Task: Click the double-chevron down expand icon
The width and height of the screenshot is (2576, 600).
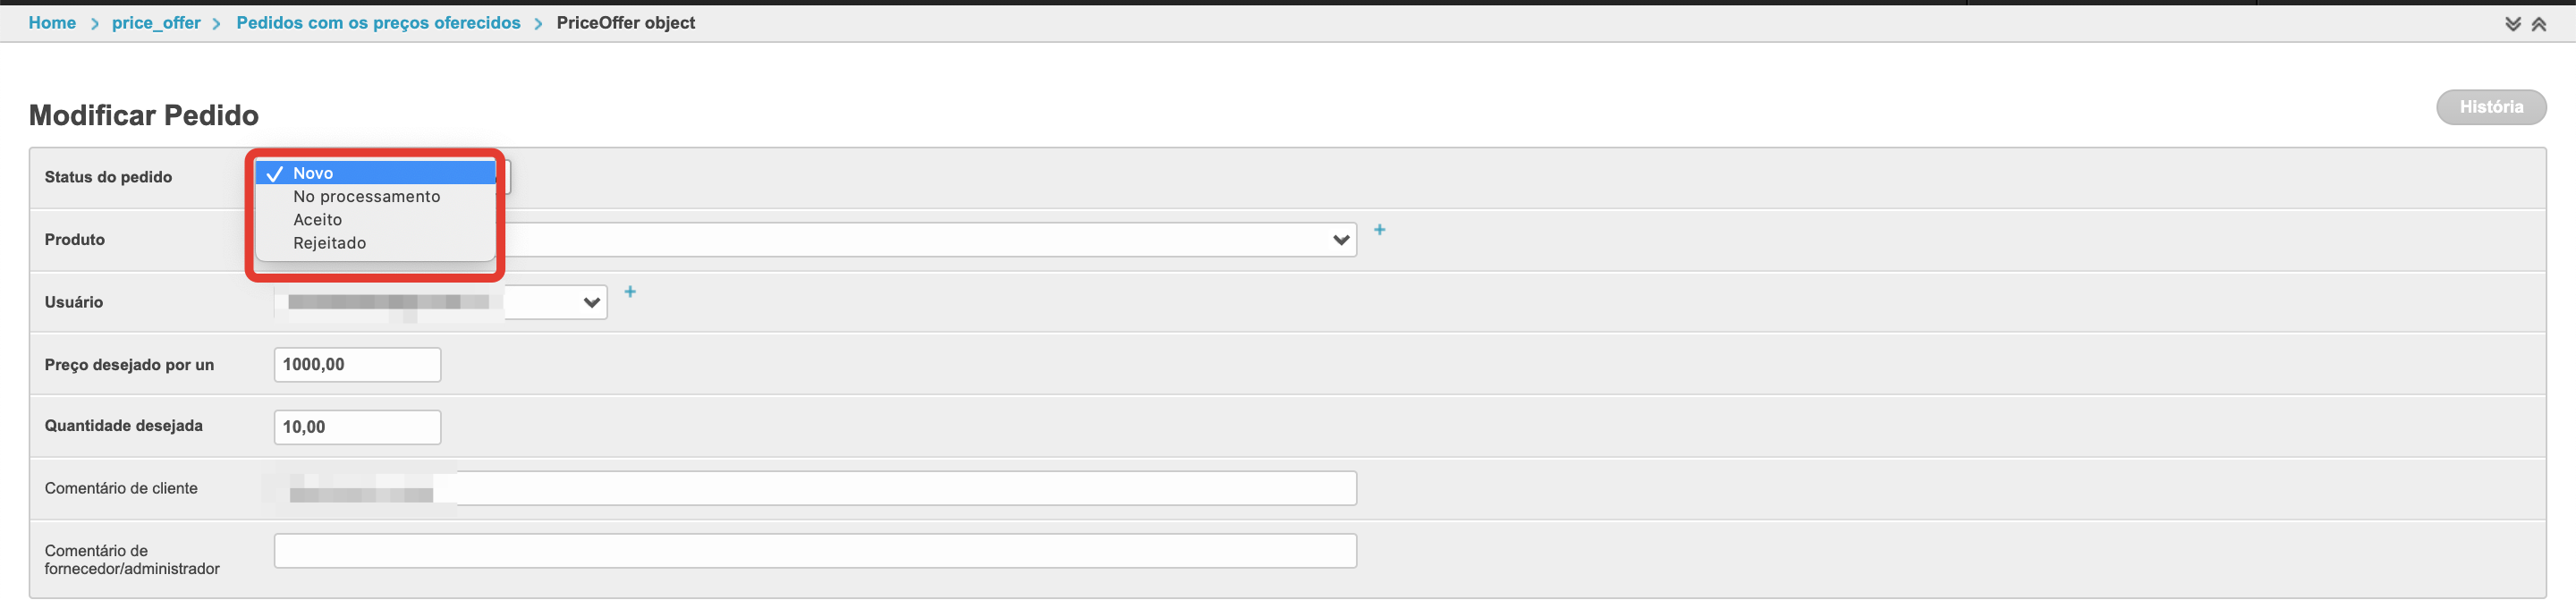Action: click(x=2512, y=24)
